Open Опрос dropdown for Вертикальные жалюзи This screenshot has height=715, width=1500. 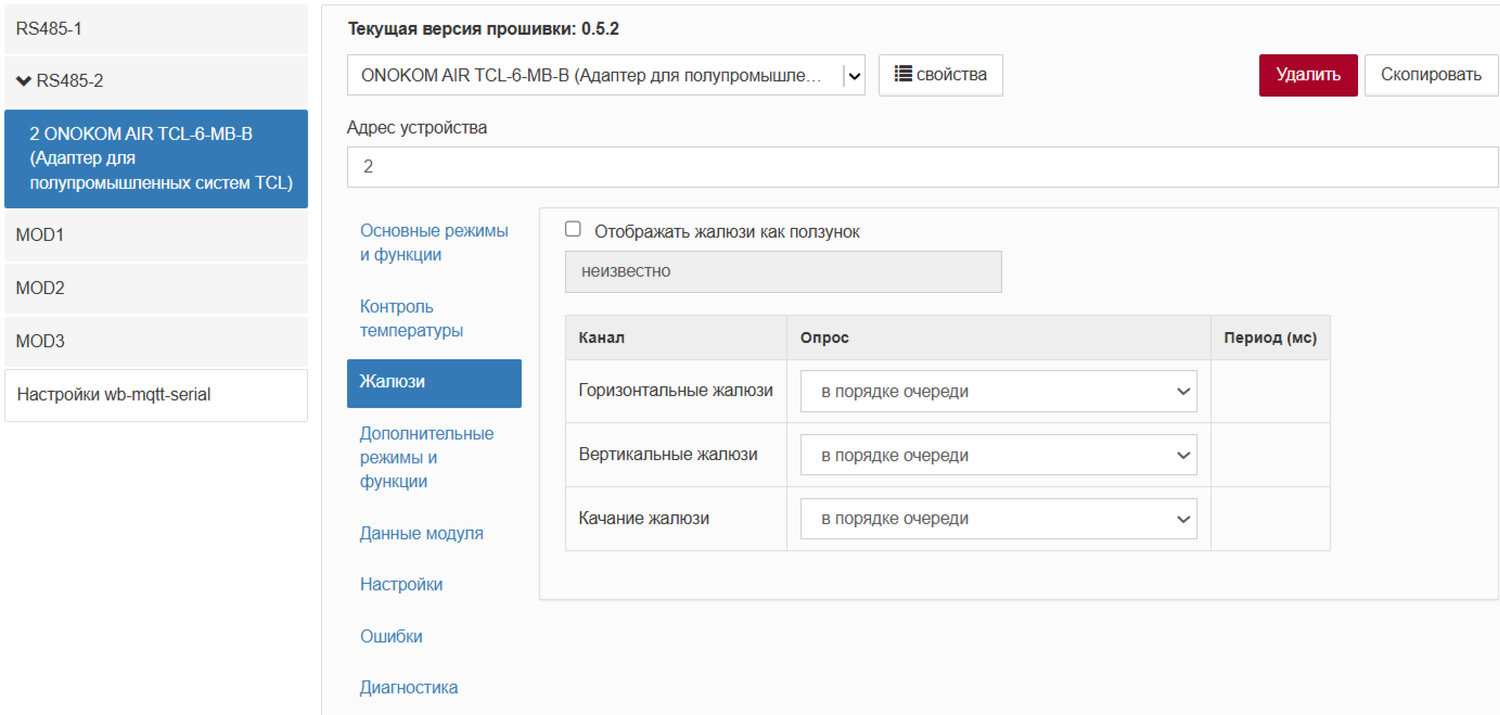click(x=998, y=455)
